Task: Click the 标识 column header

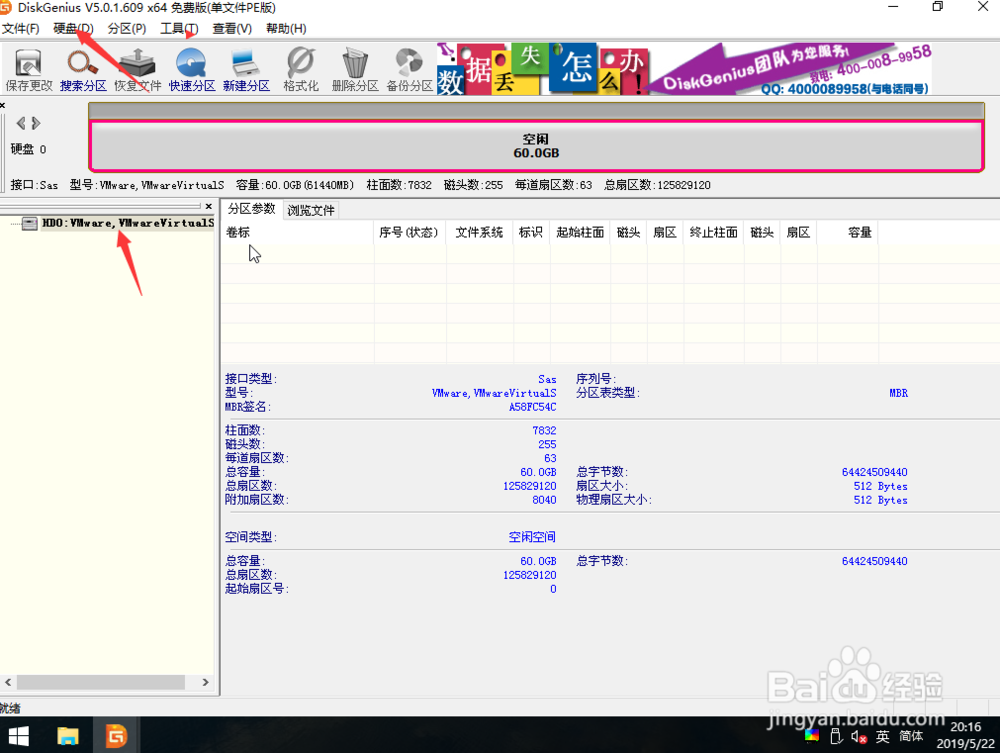Action: pos(531,232)
